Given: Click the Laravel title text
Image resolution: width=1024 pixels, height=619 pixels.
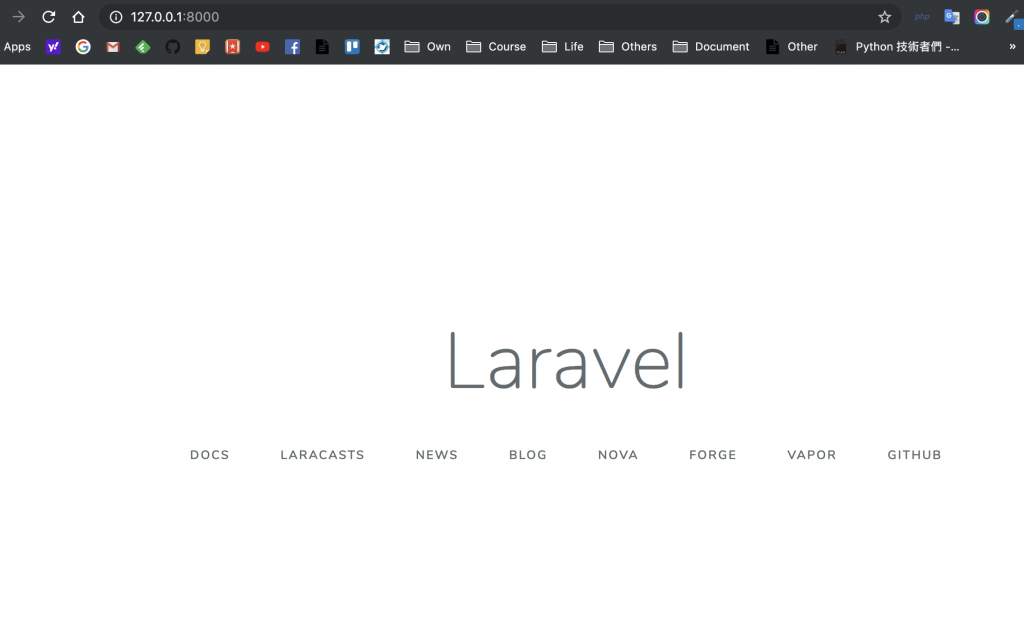Looking at the screenshot, I should click(566, 360).
